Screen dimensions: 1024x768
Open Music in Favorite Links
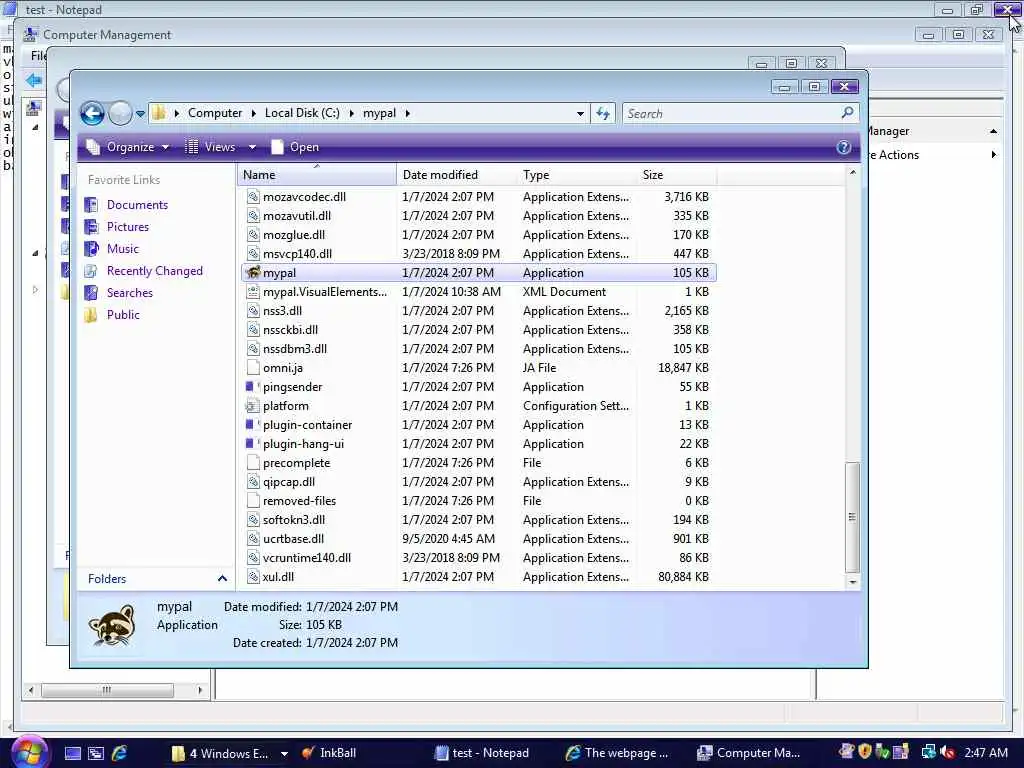click(123, 249)
